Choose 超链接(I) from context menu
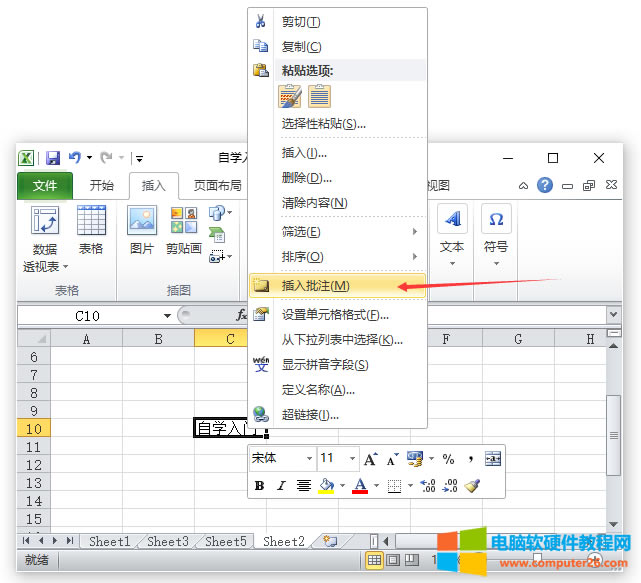 (338, 415)
